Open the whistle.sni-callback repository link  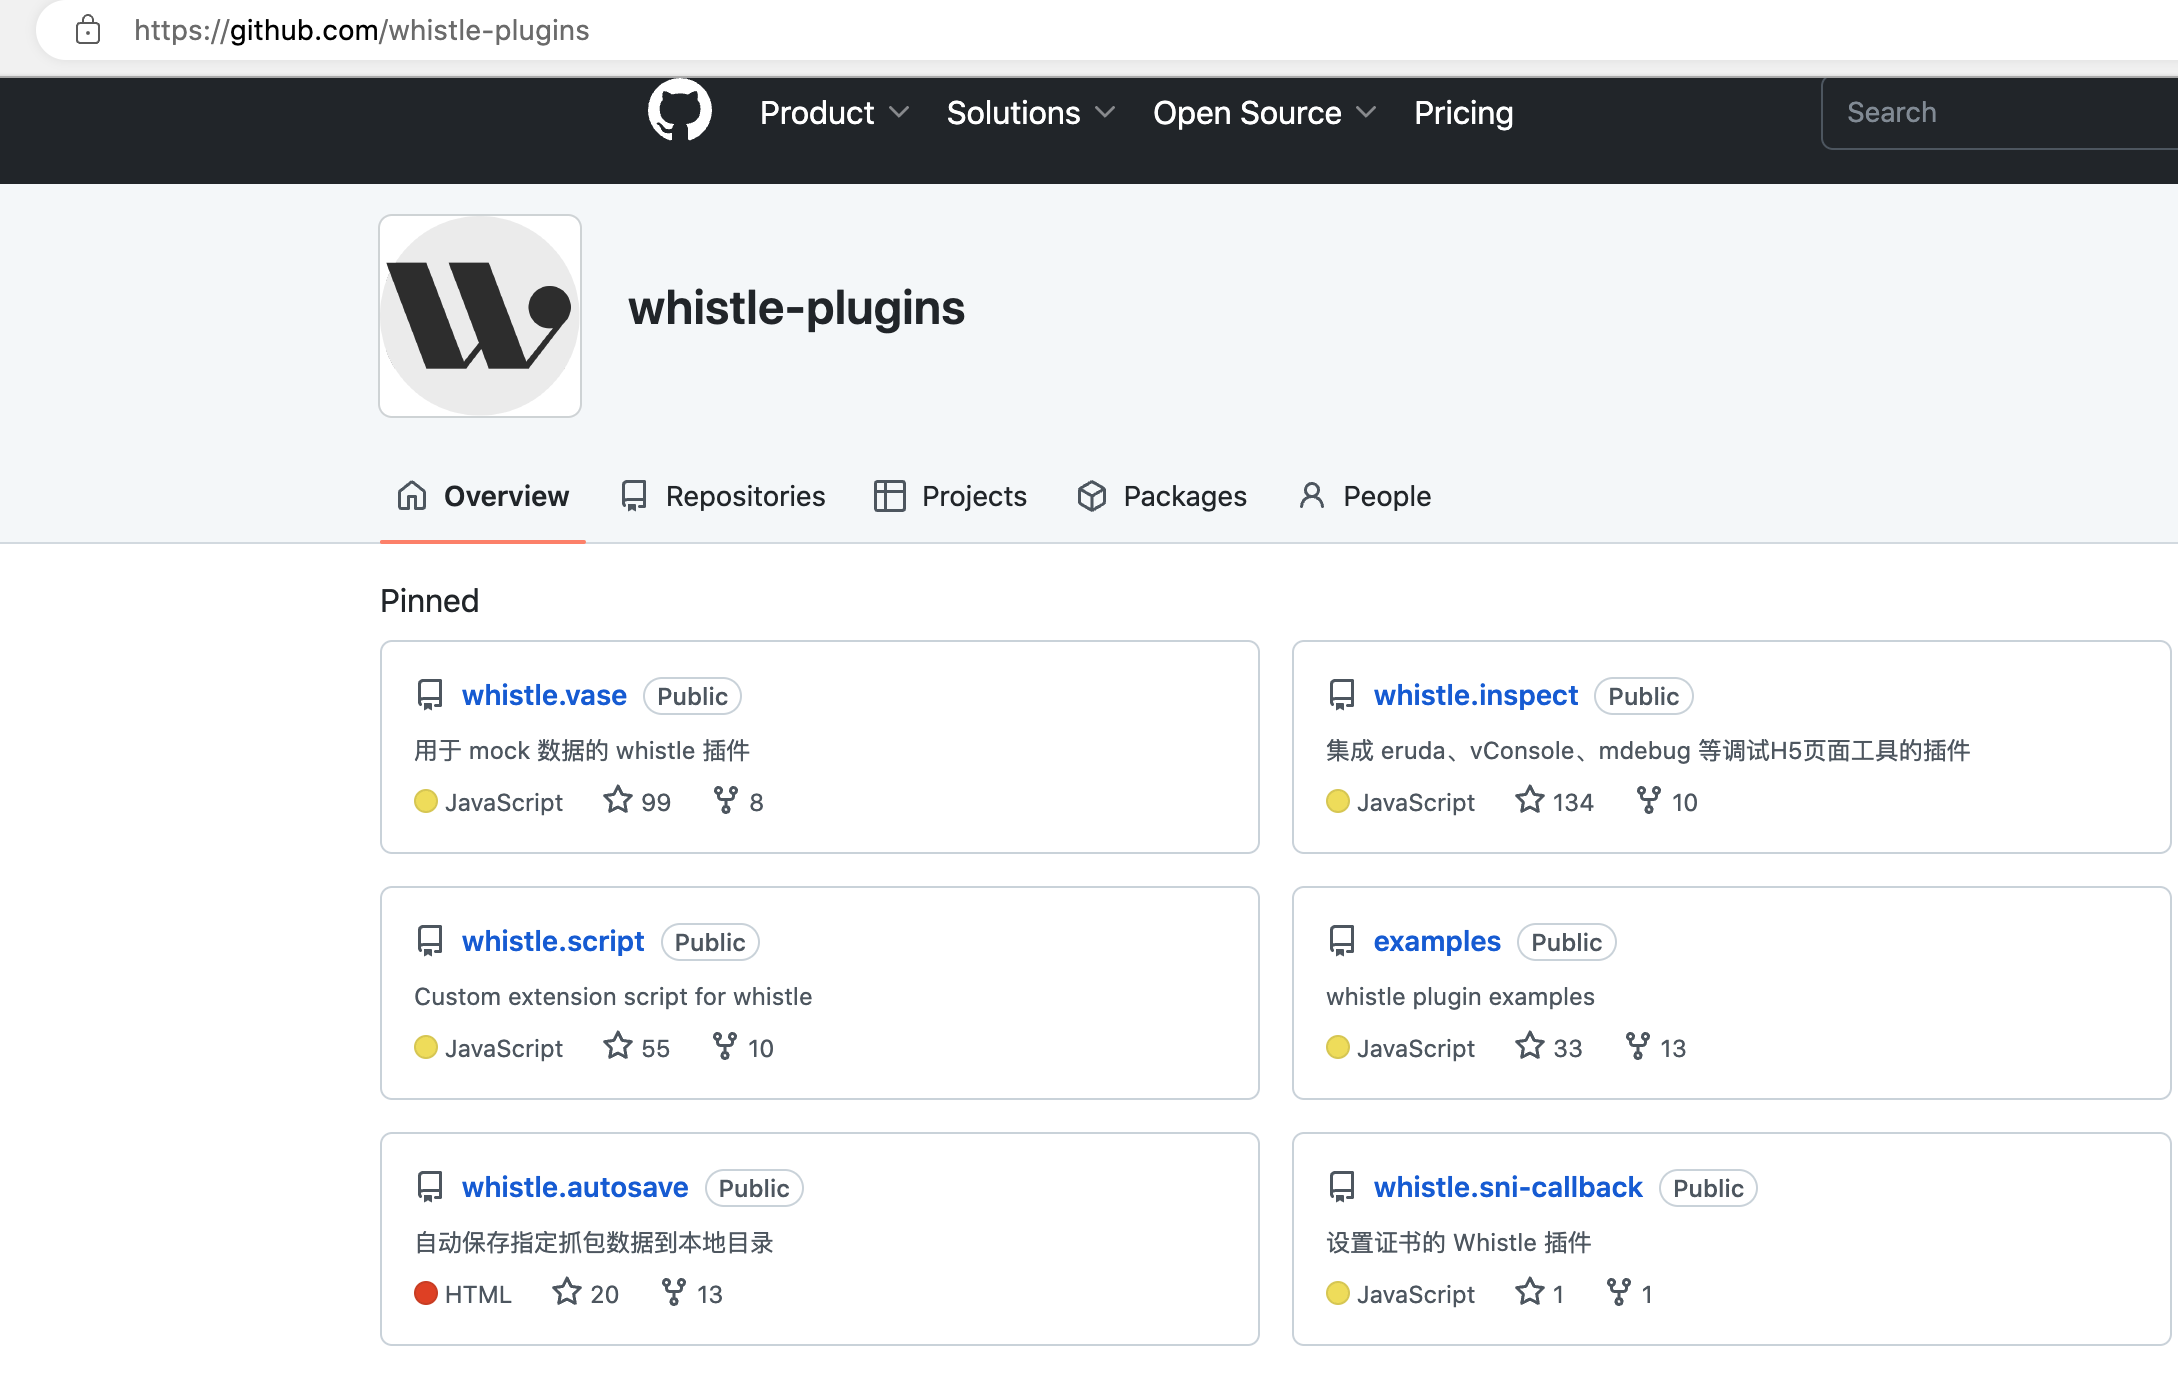coord(1508,1187)
